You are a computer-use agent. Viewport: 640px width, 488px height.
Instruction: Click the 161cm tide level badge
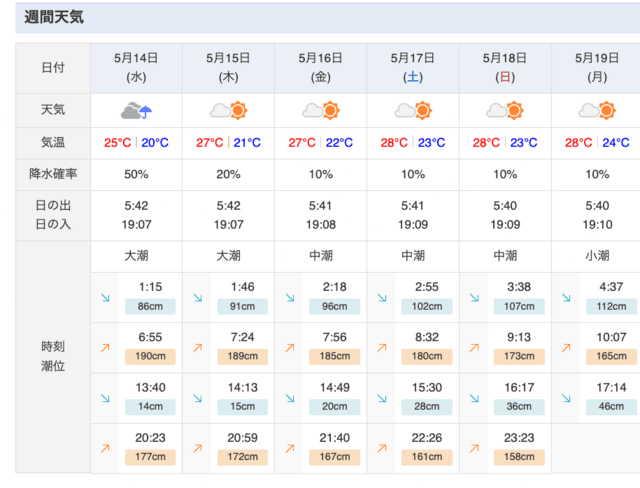tap(427, 457)
